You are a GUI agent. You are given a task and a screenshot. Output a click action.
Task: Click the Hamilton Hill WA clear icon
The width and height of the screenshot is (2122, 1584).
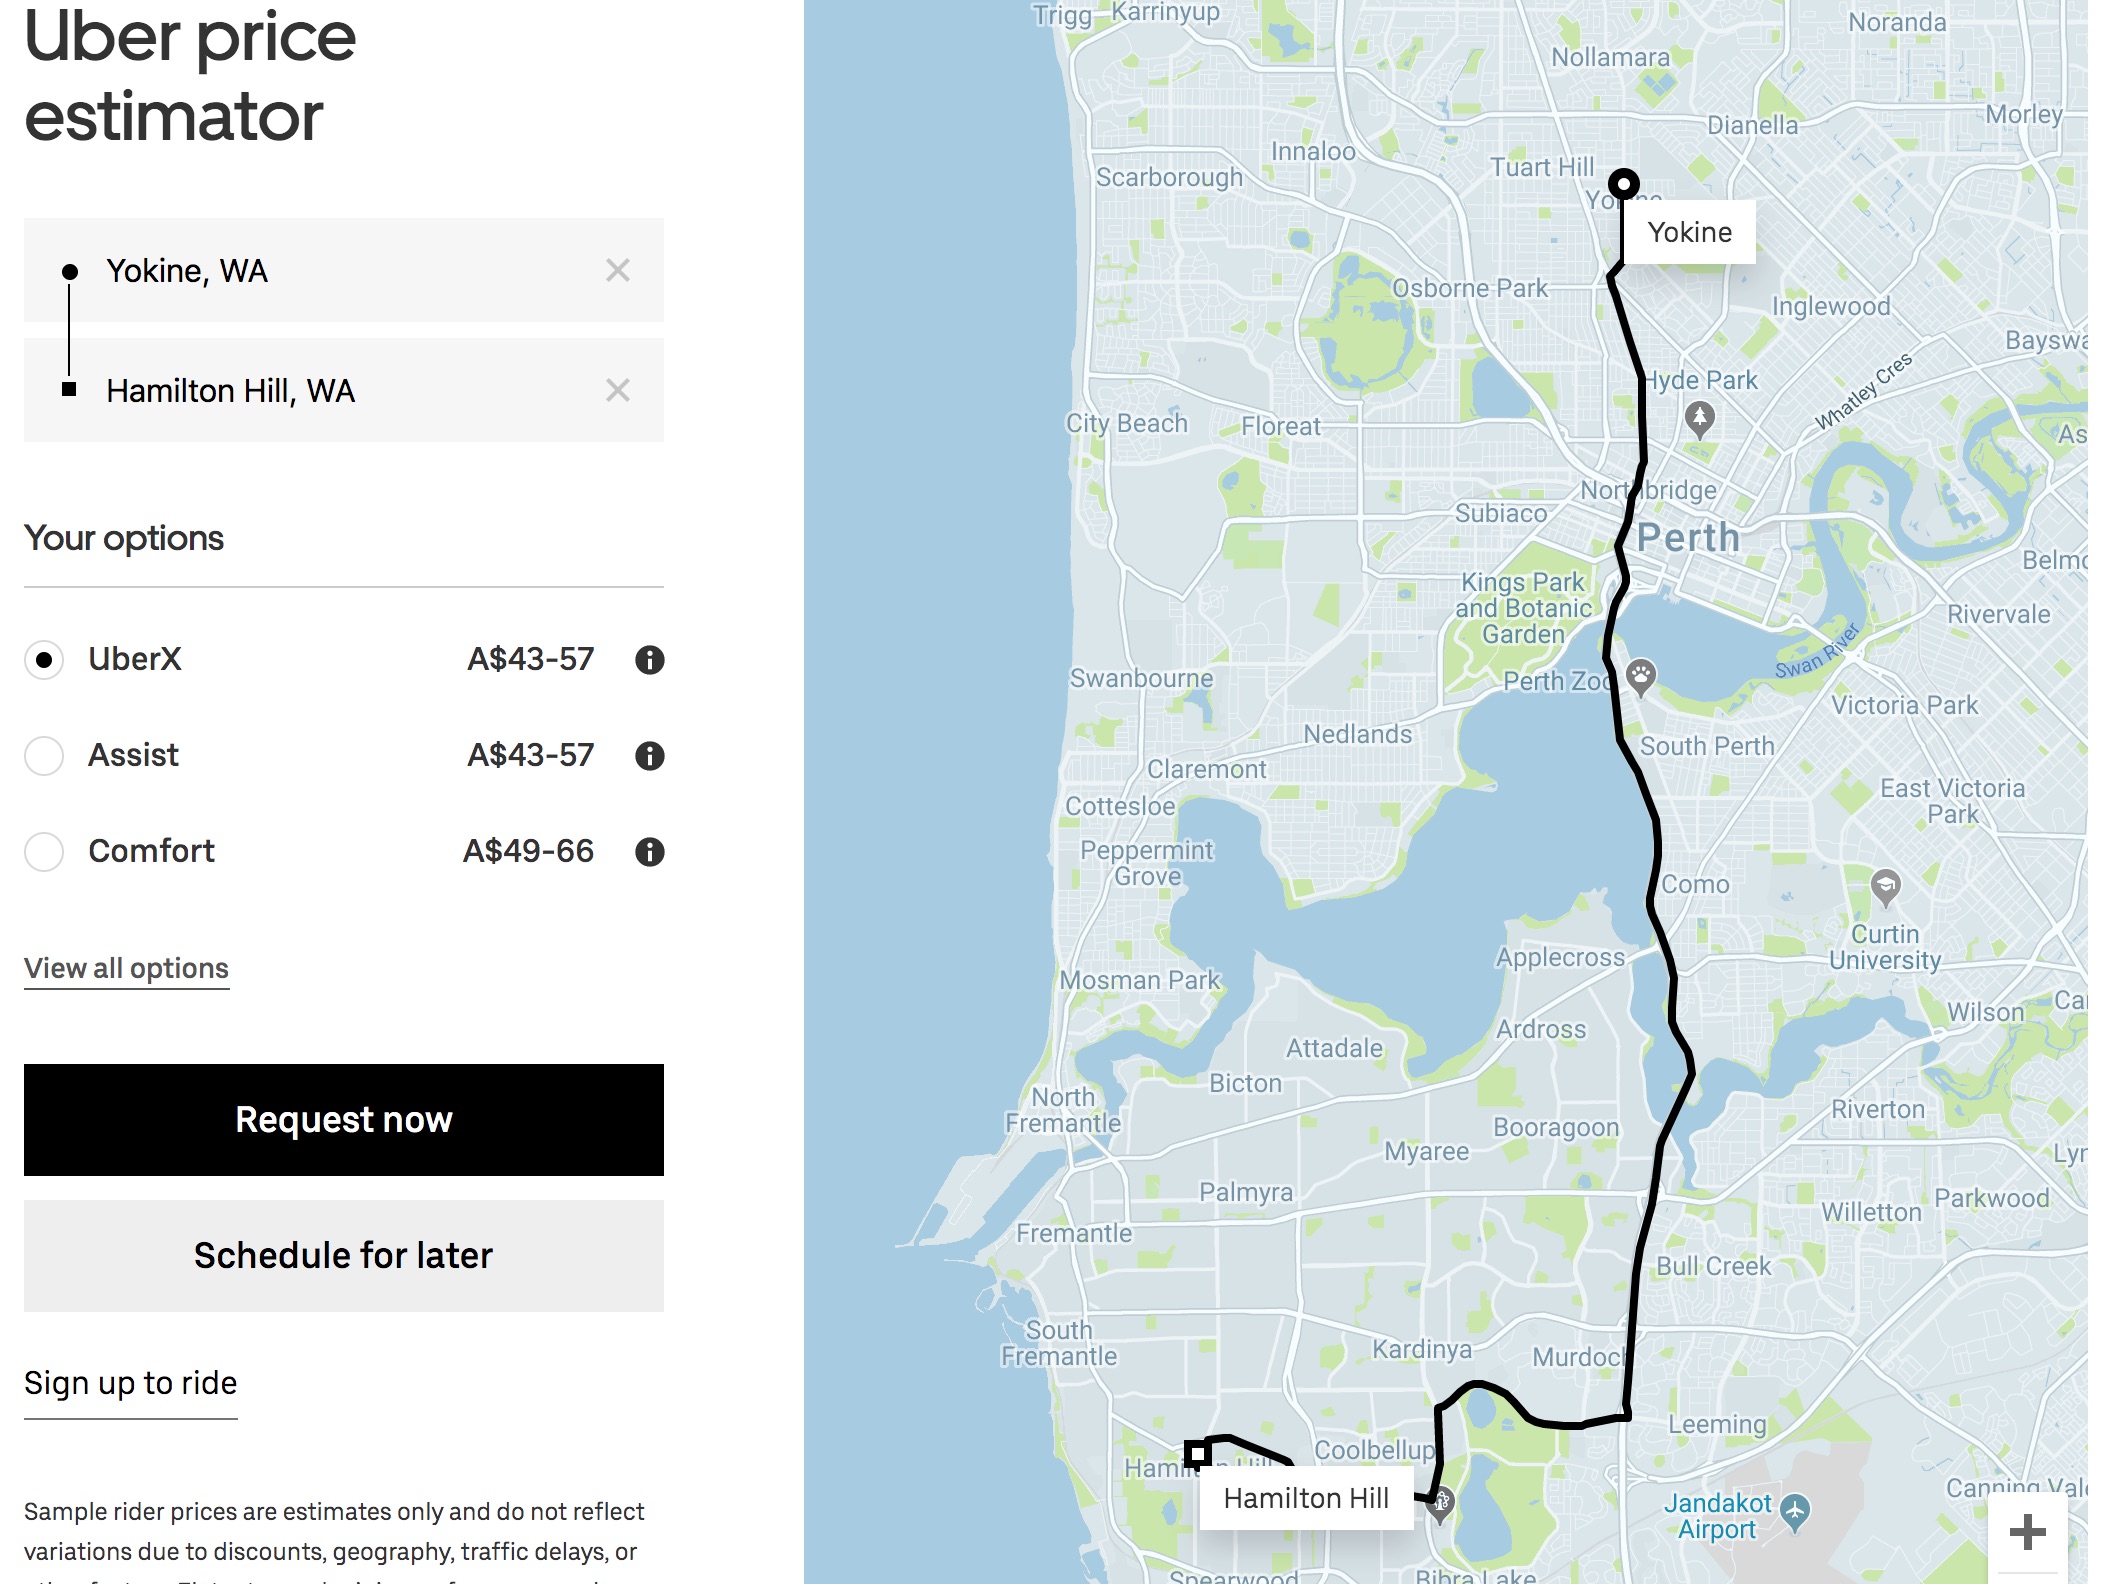617,389
